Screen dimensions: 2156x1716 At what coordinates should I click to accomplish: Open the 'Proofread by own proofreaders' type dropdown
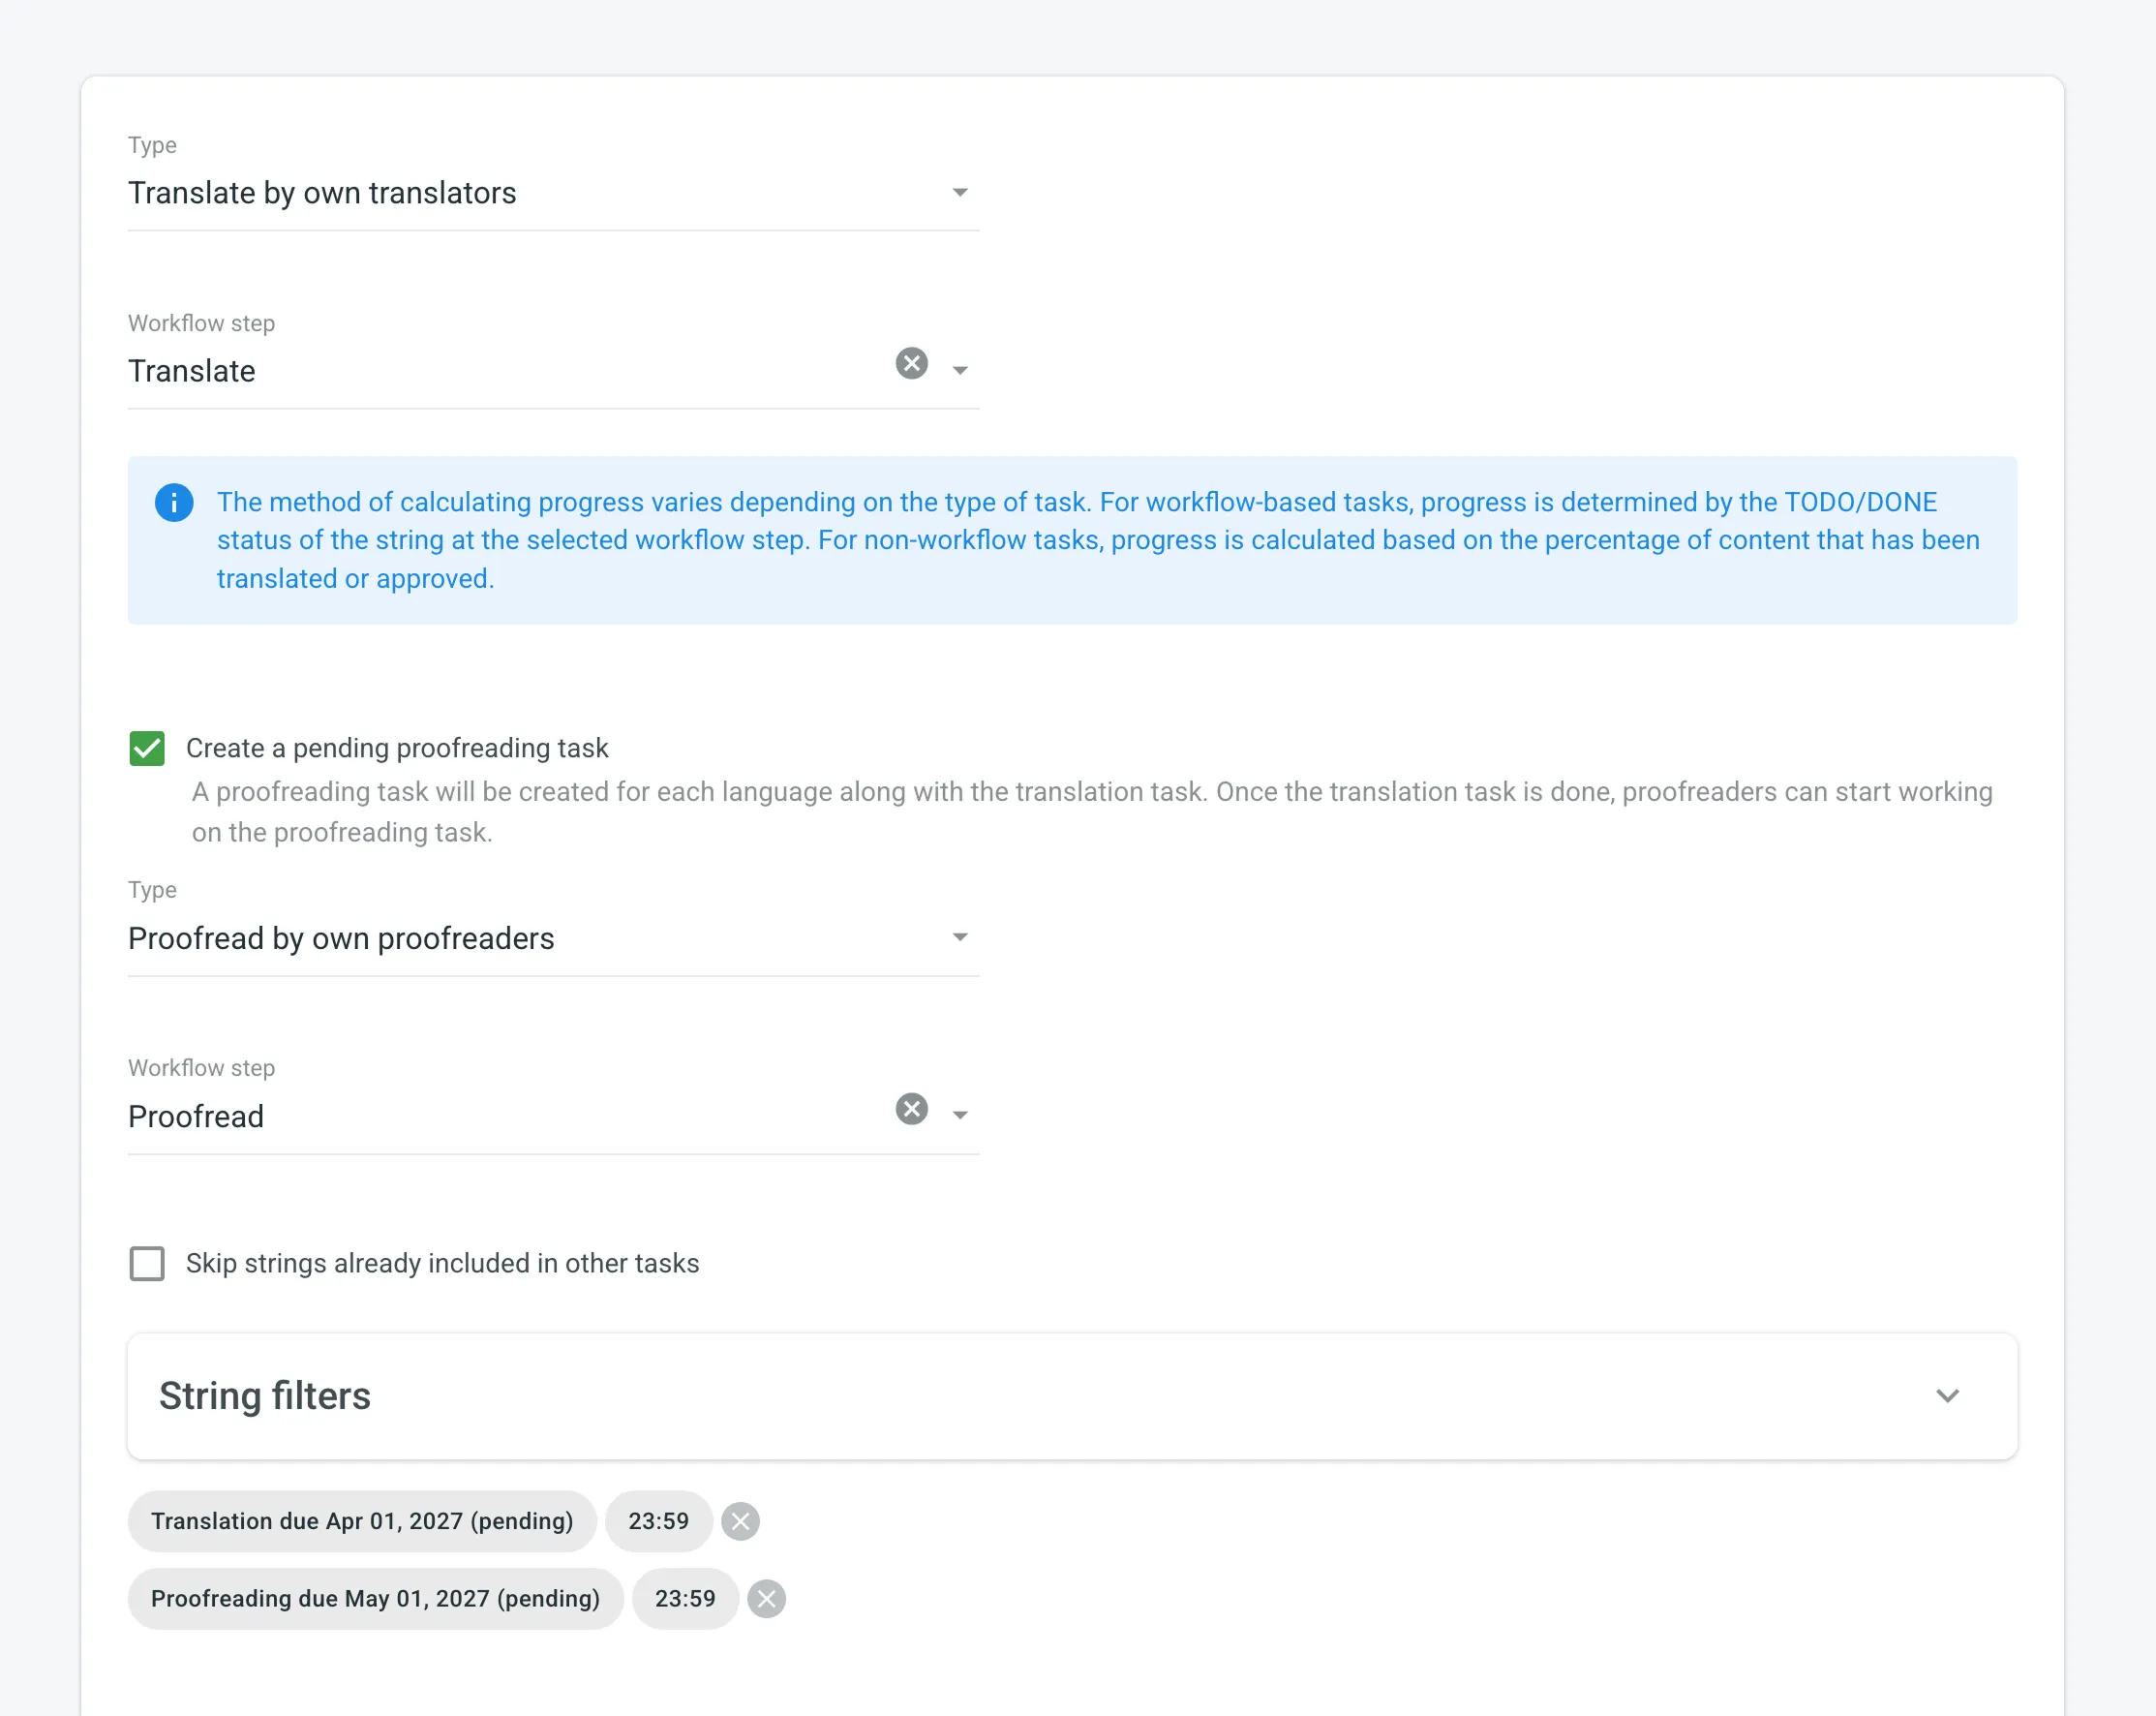coord(960,937)
